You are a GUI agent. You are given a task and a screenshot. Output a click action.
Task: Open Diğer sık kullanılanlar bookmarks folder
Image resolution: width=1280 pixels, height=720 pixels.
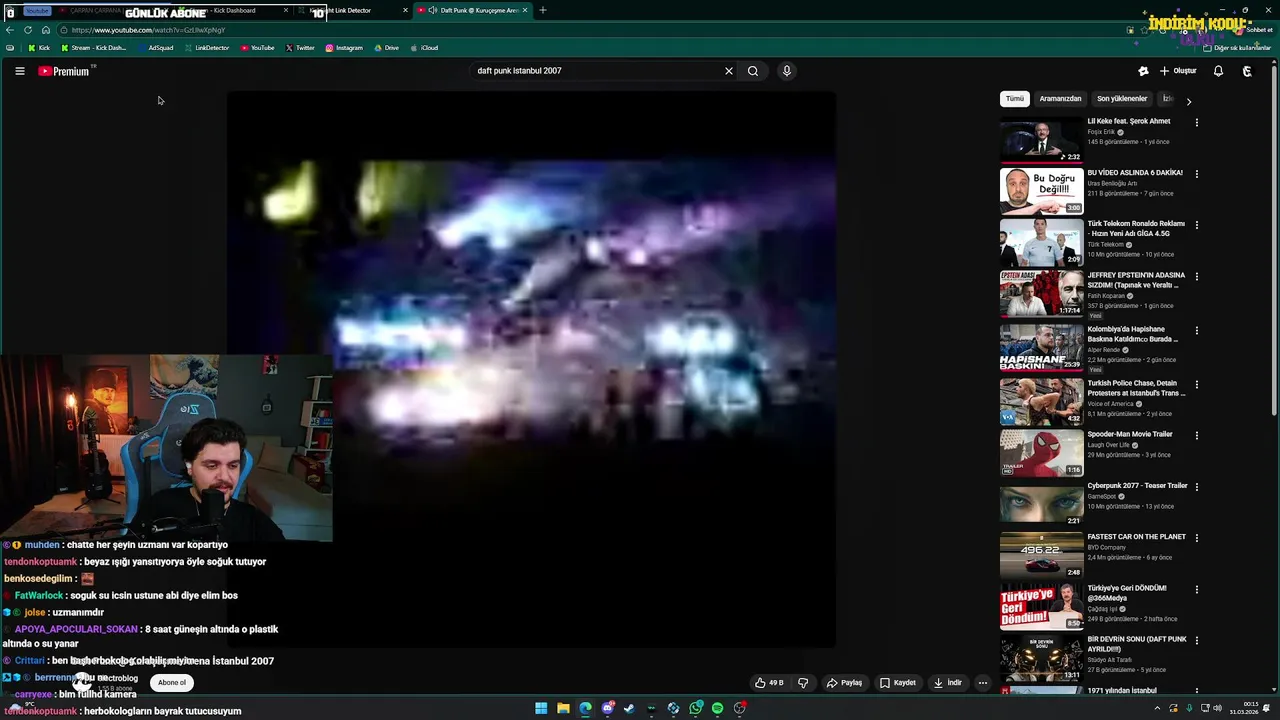[1237, 48]
